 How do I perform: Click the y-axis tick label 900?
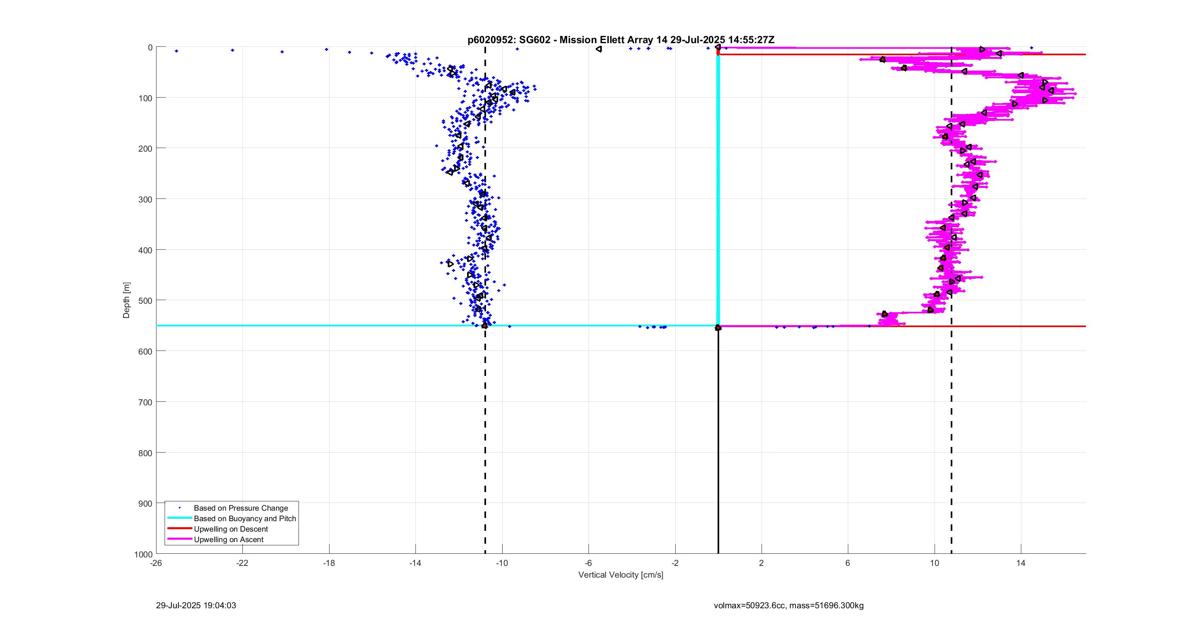tap(145, 503)
